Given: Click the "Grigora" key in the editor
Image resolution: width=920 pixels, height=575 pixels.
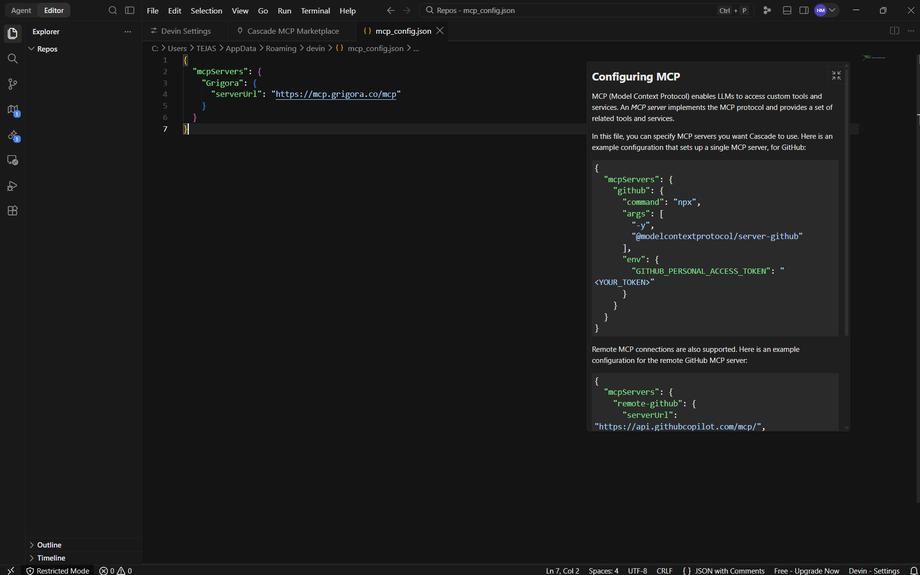Looking at the screenshot, I should coord(221,83).
